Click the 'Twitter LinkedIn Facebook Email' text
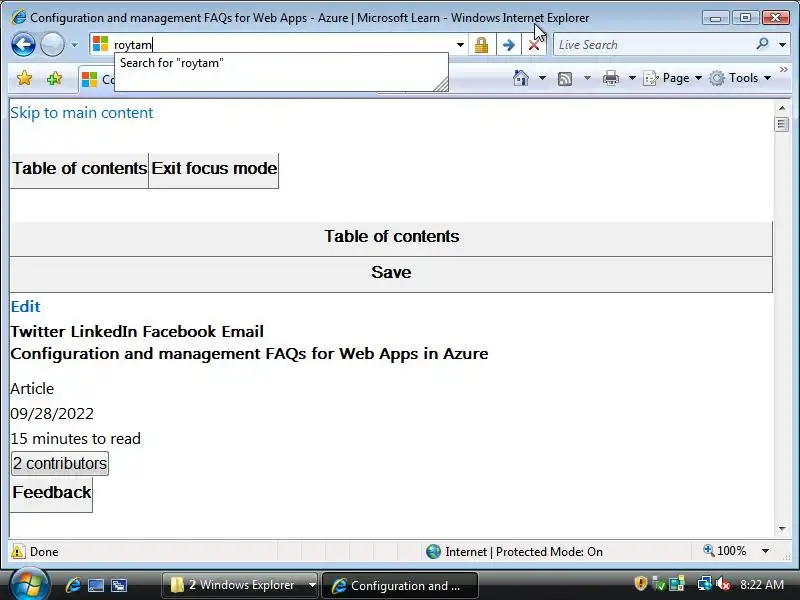Screen dimensions: 800x600 tap(137, 331)
